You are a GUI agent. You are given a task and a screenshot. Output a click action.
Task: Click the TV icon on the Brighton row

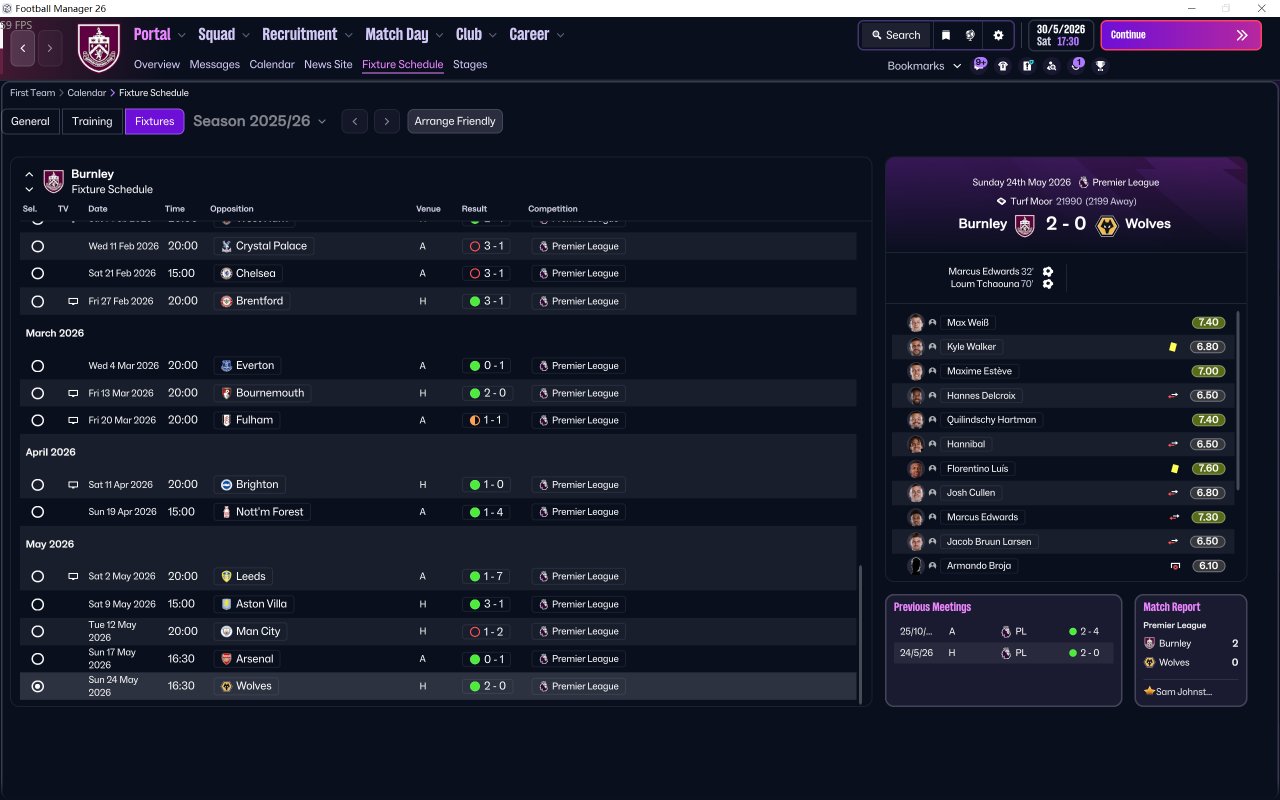(x=73, y=485)
